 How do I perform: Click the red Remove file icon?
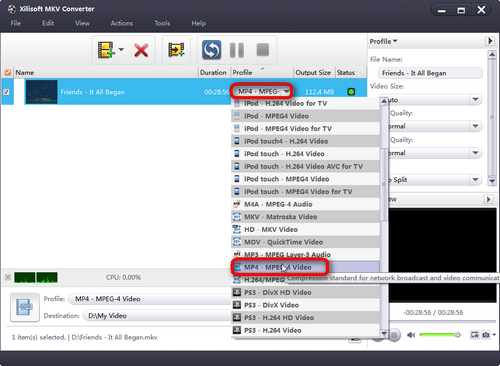pos(141,50)
